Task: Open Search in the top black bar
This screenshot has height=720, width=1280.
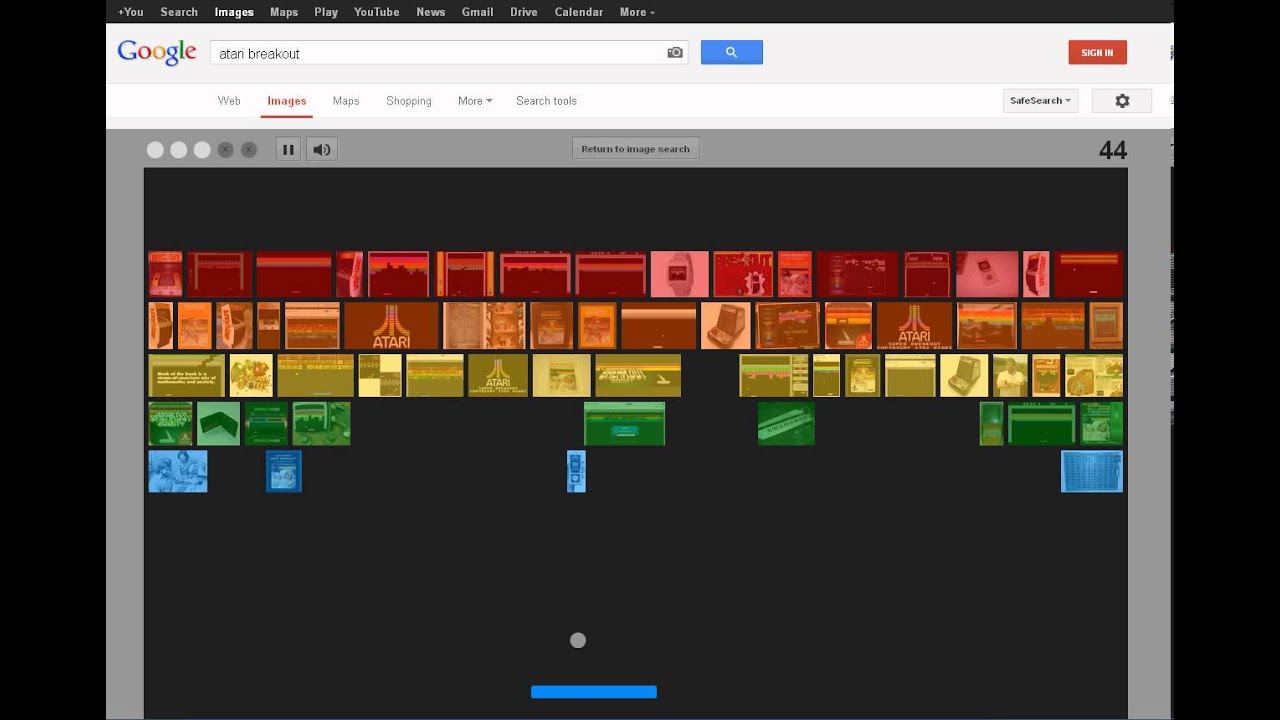Action: click(x=179, y=12)
